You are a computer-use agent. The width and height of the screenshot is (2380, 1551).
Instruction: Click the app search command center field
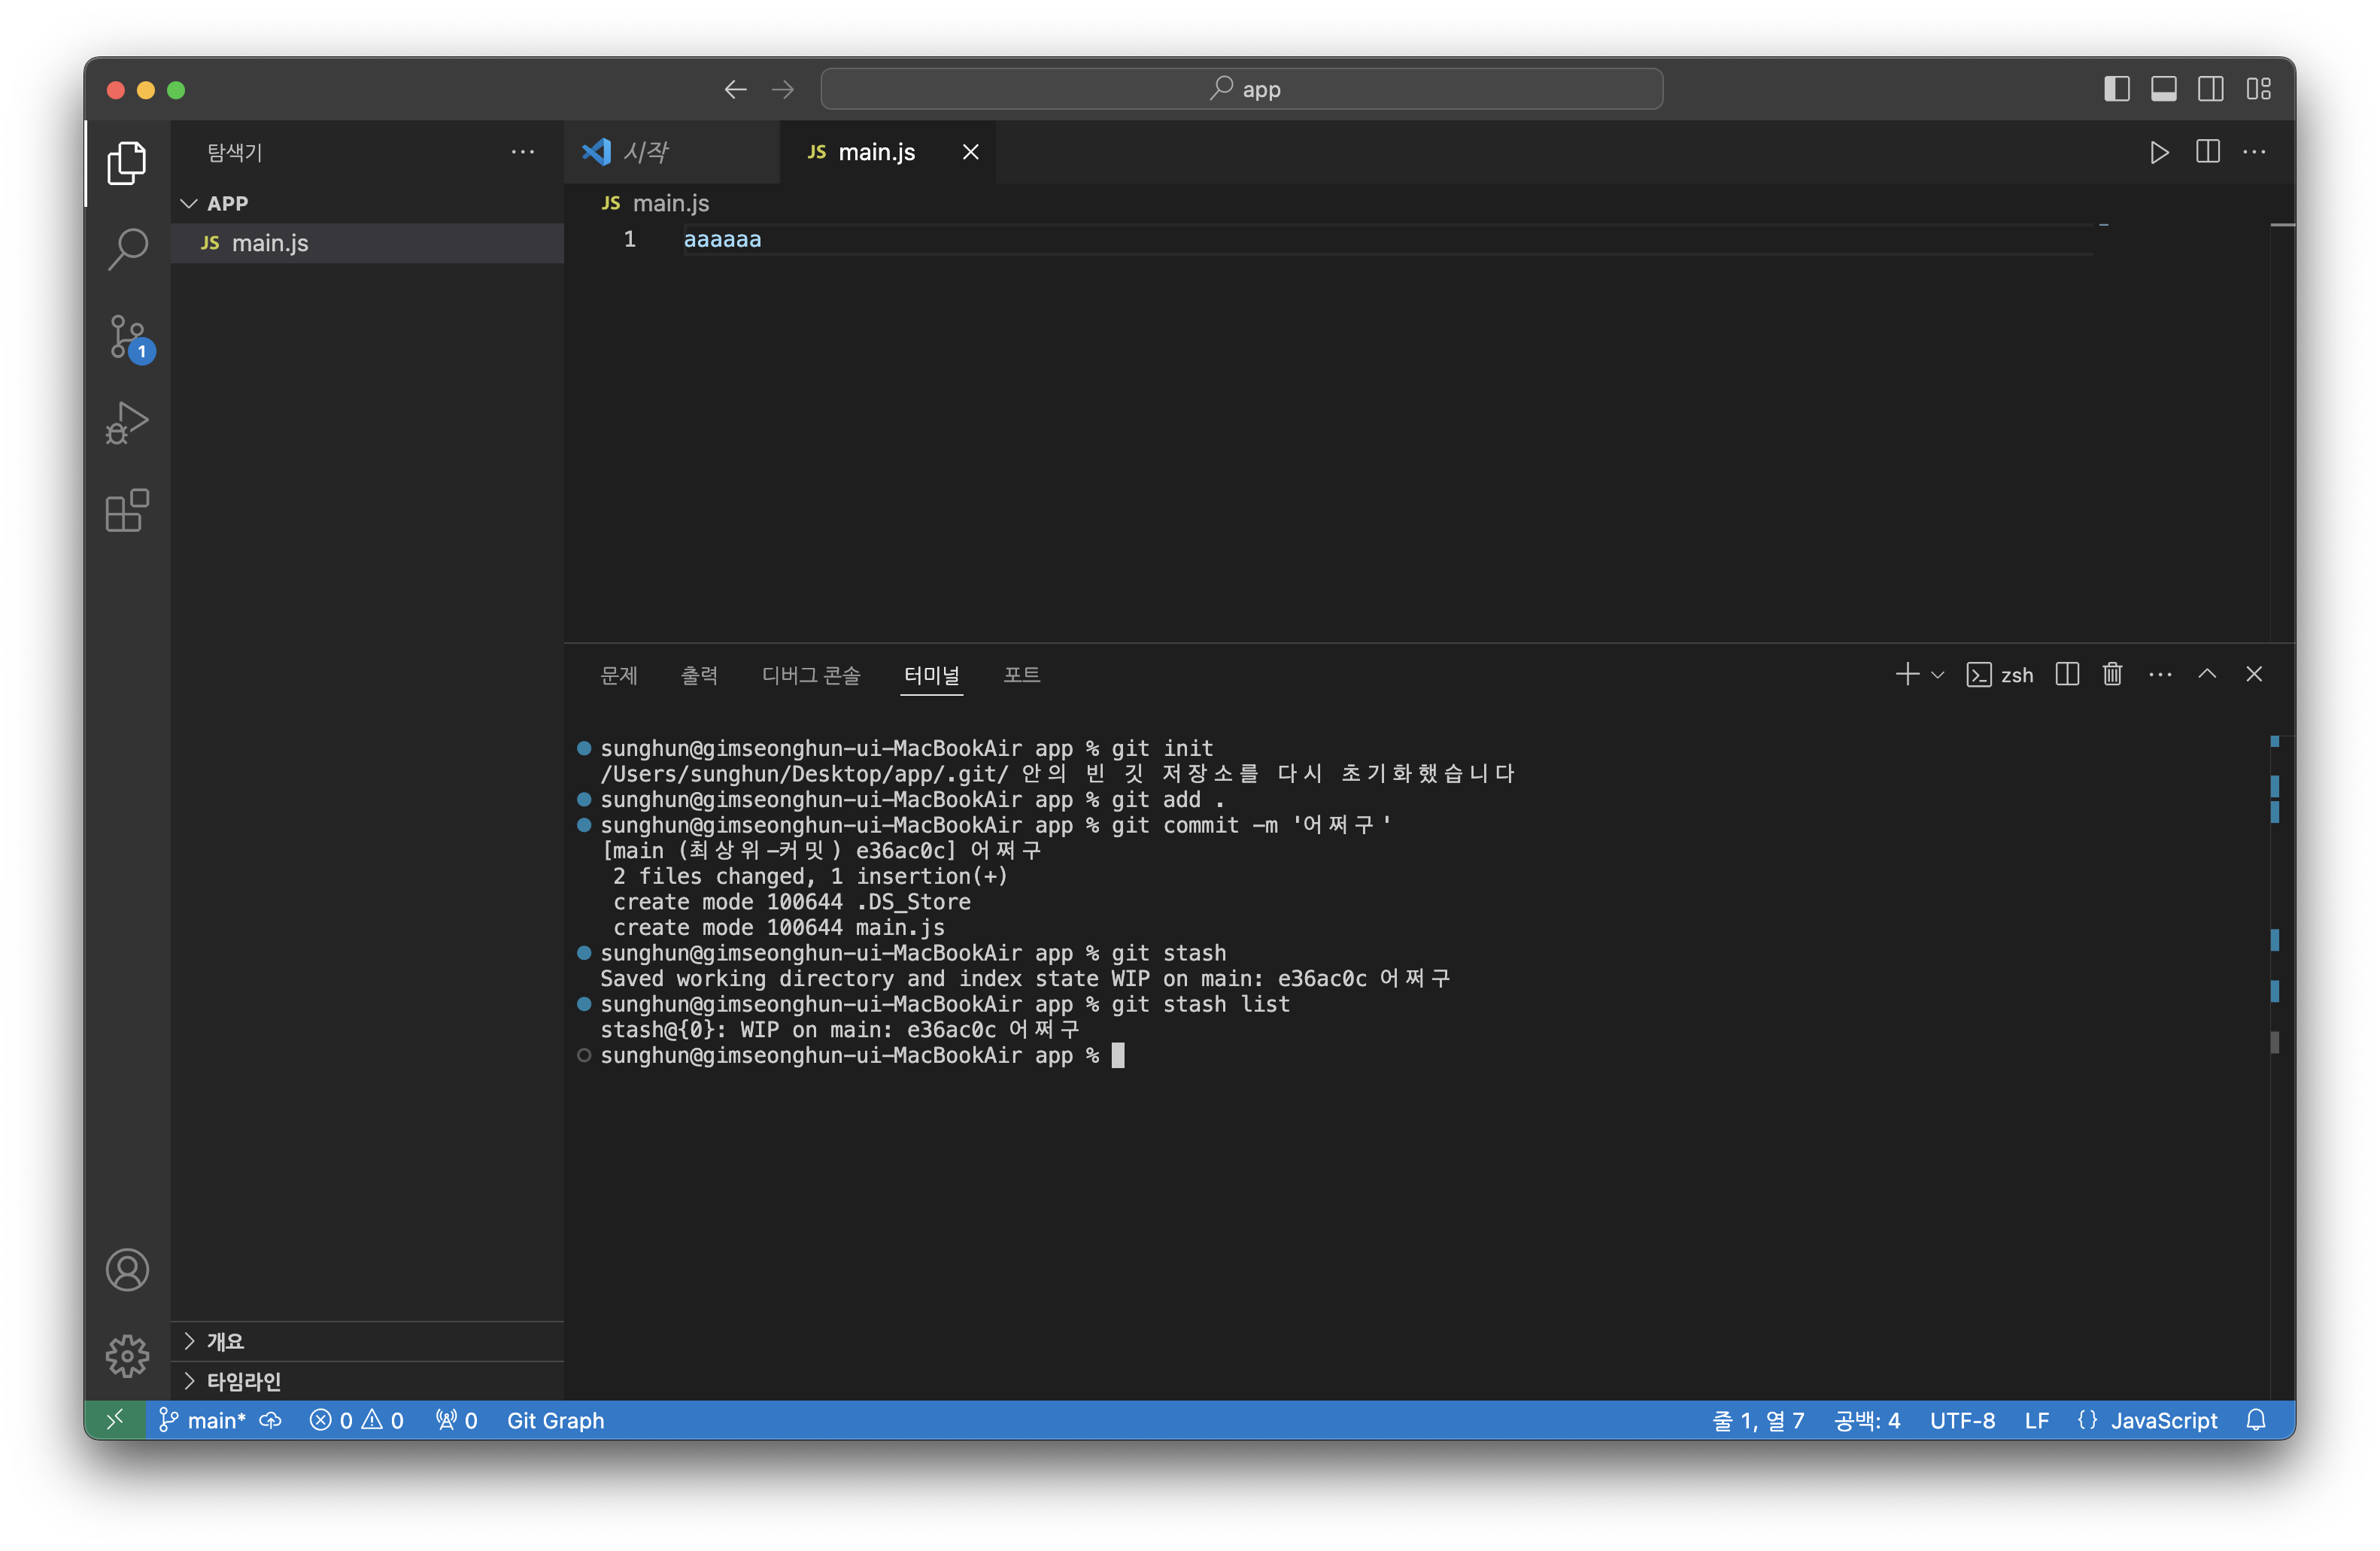coord(1241,89)
